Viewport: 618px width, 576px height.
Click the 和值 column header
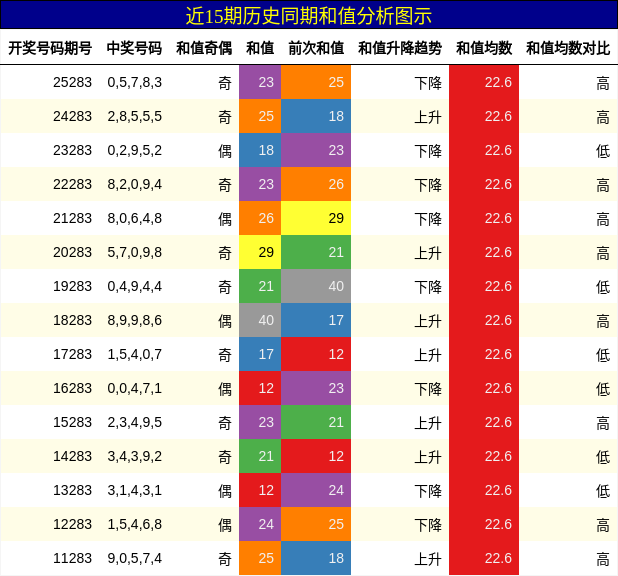click(x=260, y=48)
